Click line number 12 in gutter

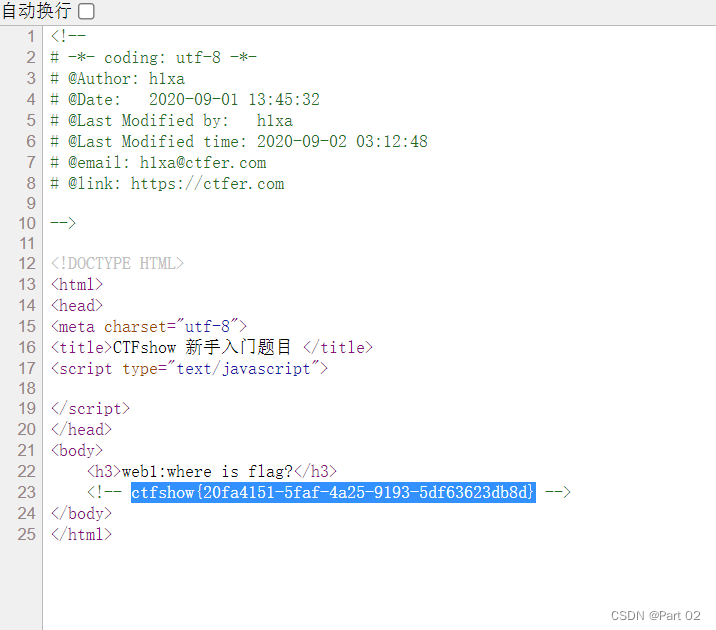point(26,263)
